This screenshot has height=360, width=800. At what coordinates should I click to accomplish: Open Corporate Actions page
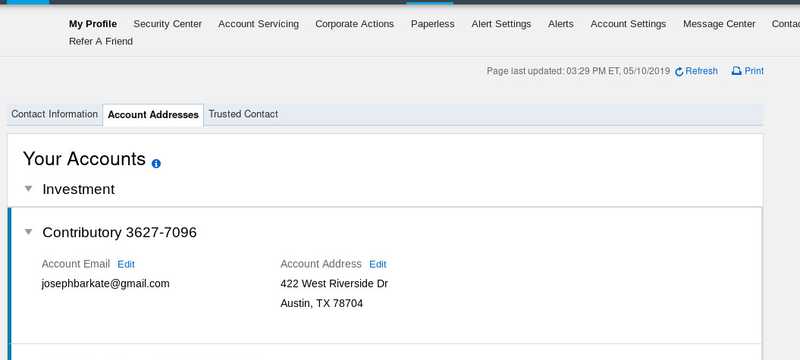coord(355,24)
